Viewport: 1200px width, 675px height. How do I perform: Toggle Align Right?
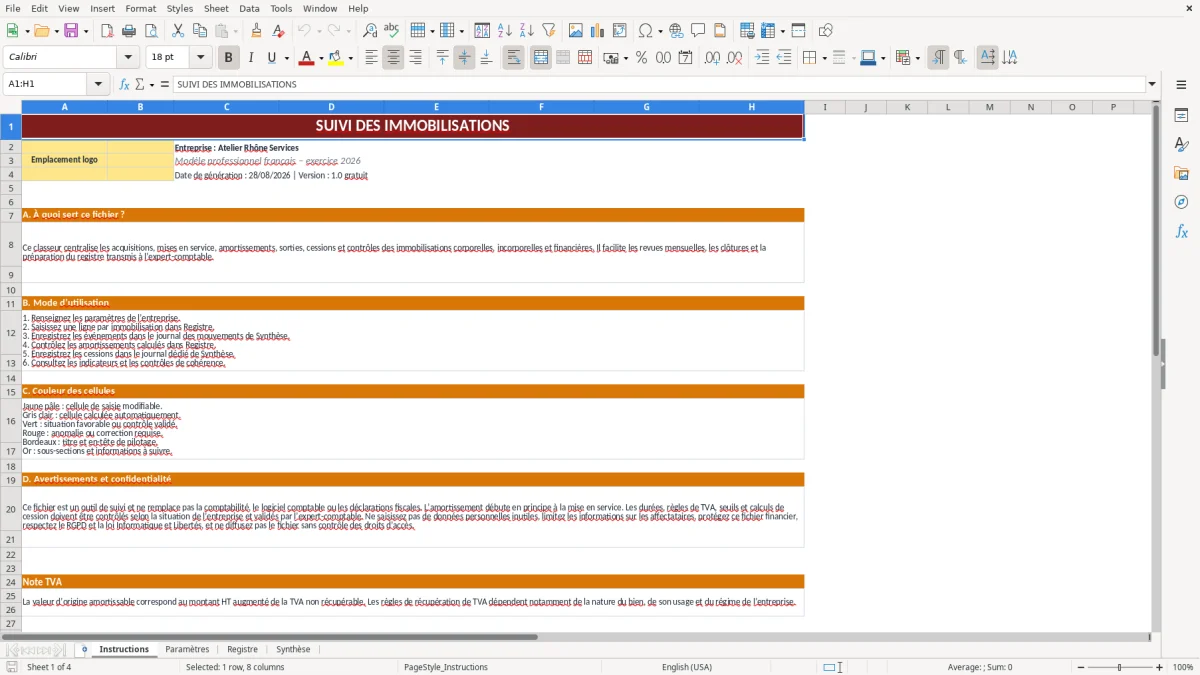click(x=416, y=58)
